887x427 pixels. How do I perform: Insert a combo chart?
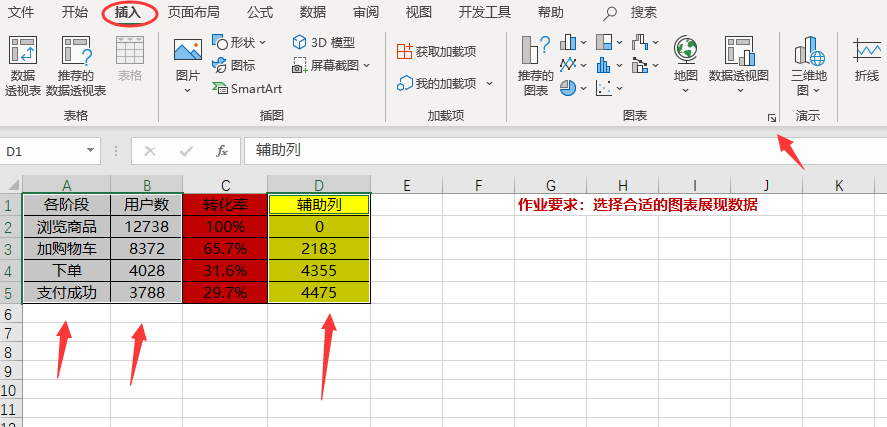(x=640, y=65)
